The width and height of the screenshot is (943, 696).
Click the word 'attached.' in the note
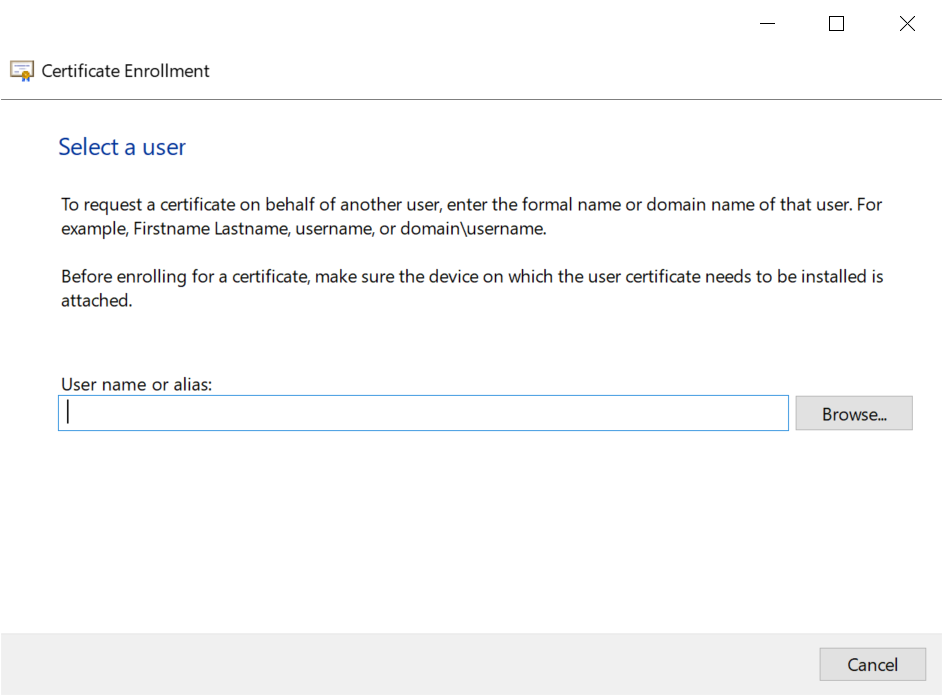(96, 300)
